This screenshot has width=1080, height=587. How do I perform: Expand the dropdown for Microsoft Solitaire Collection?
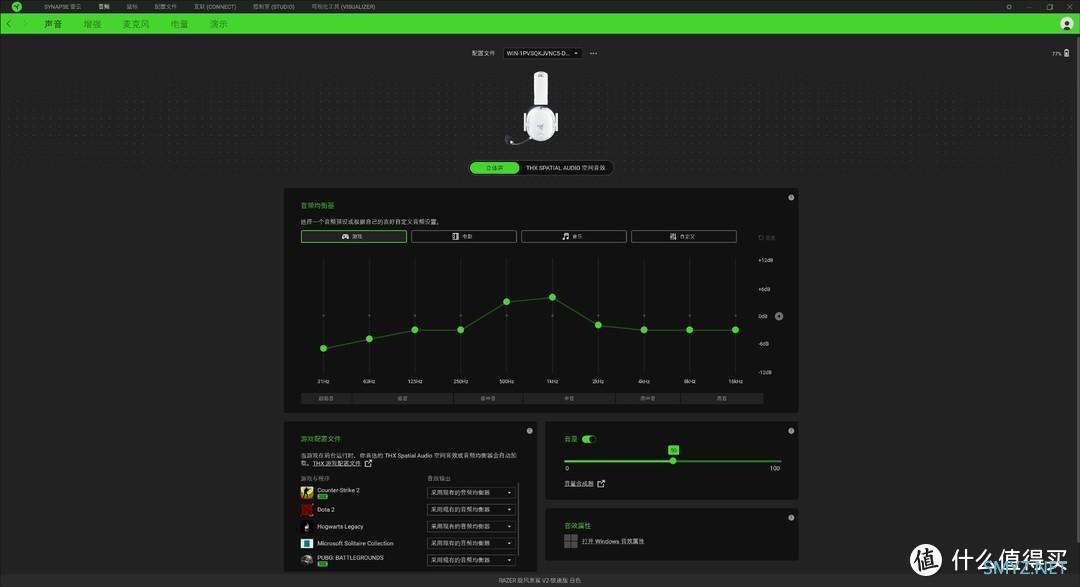coord(471,544)
